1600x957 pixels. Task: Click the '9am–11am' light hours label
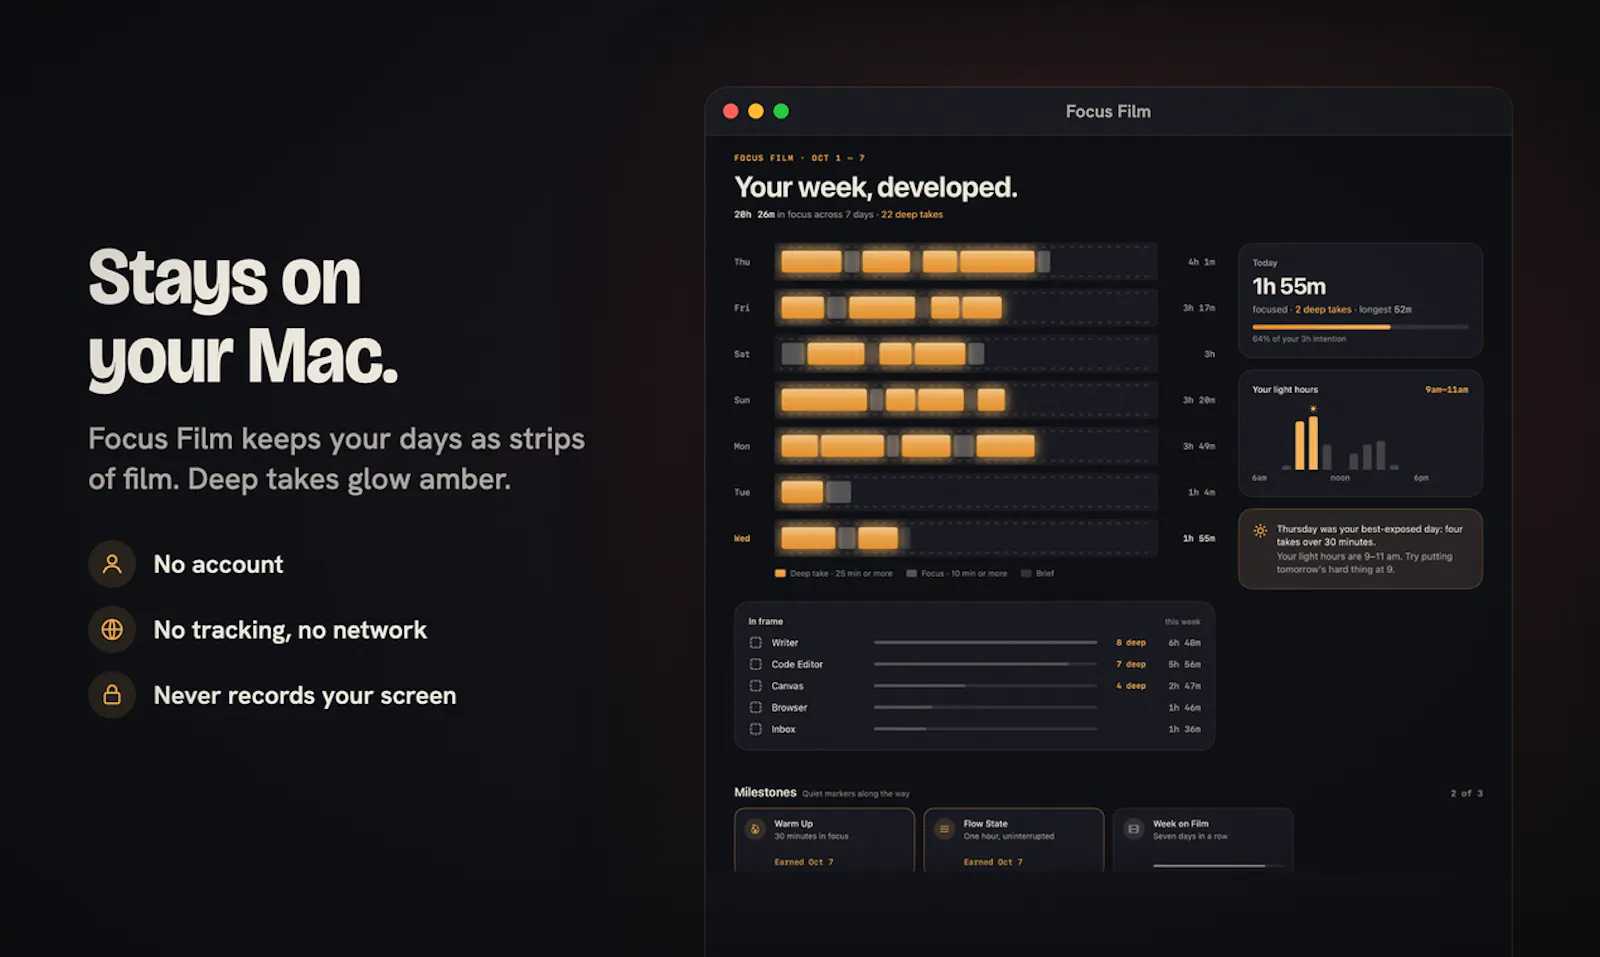tap(1447, 390)
